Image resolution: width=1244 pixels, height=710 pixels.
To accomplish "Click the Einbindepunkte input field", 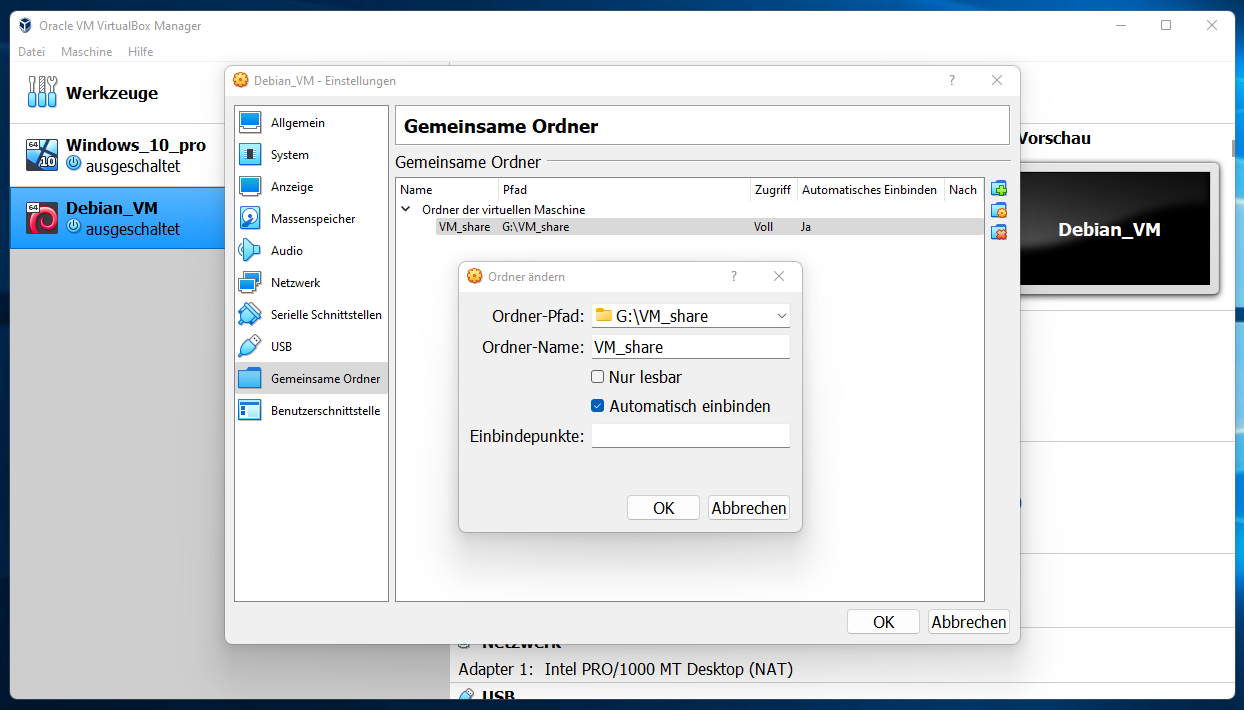I will 691,436.
